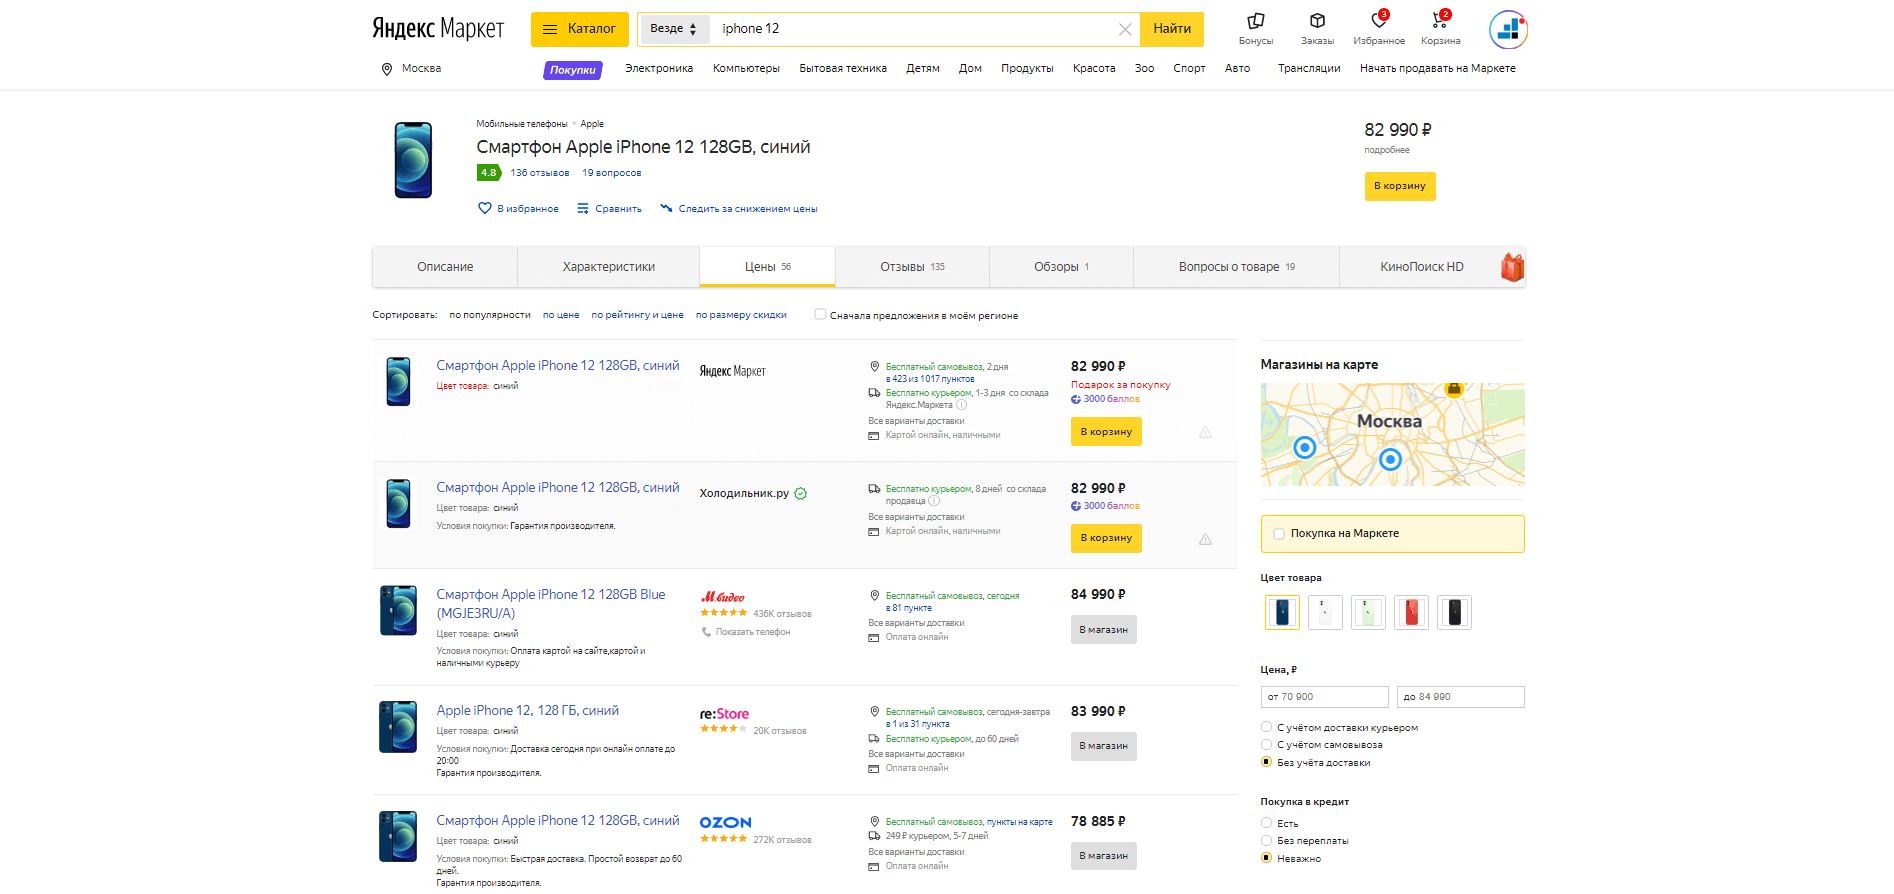The image size is (1894, 894).
Task: Add Яндекс Маркет offer to cart
Action: tap(1106, 432)
